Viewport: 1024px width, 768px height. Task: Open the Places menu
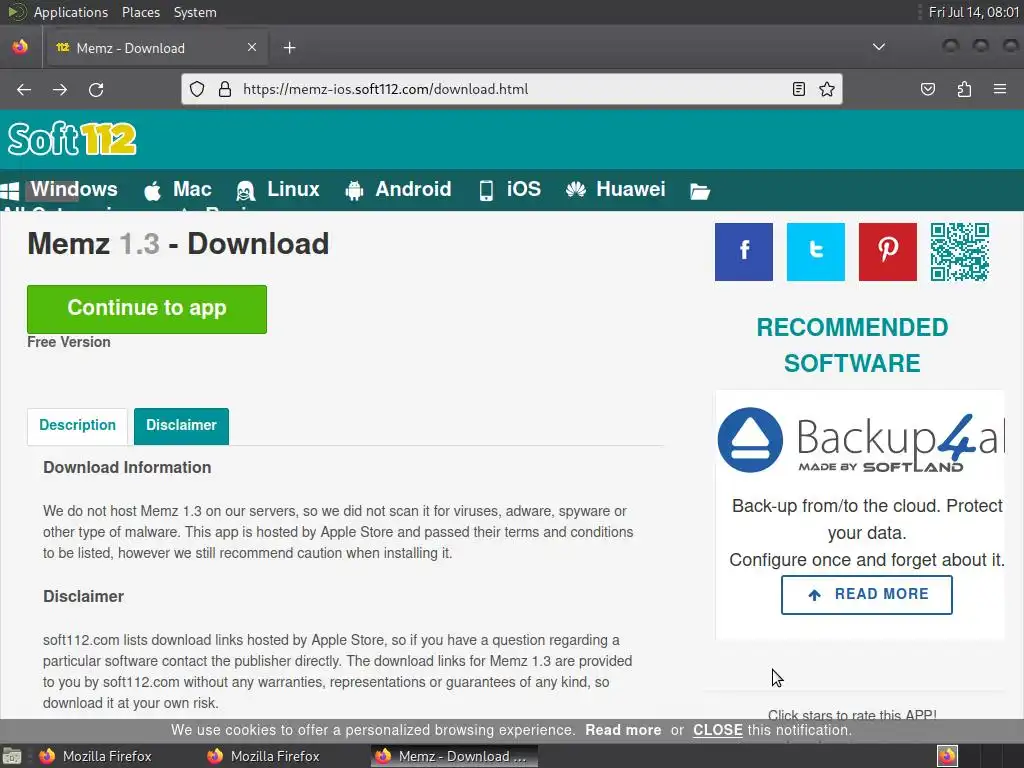[140, 12]
